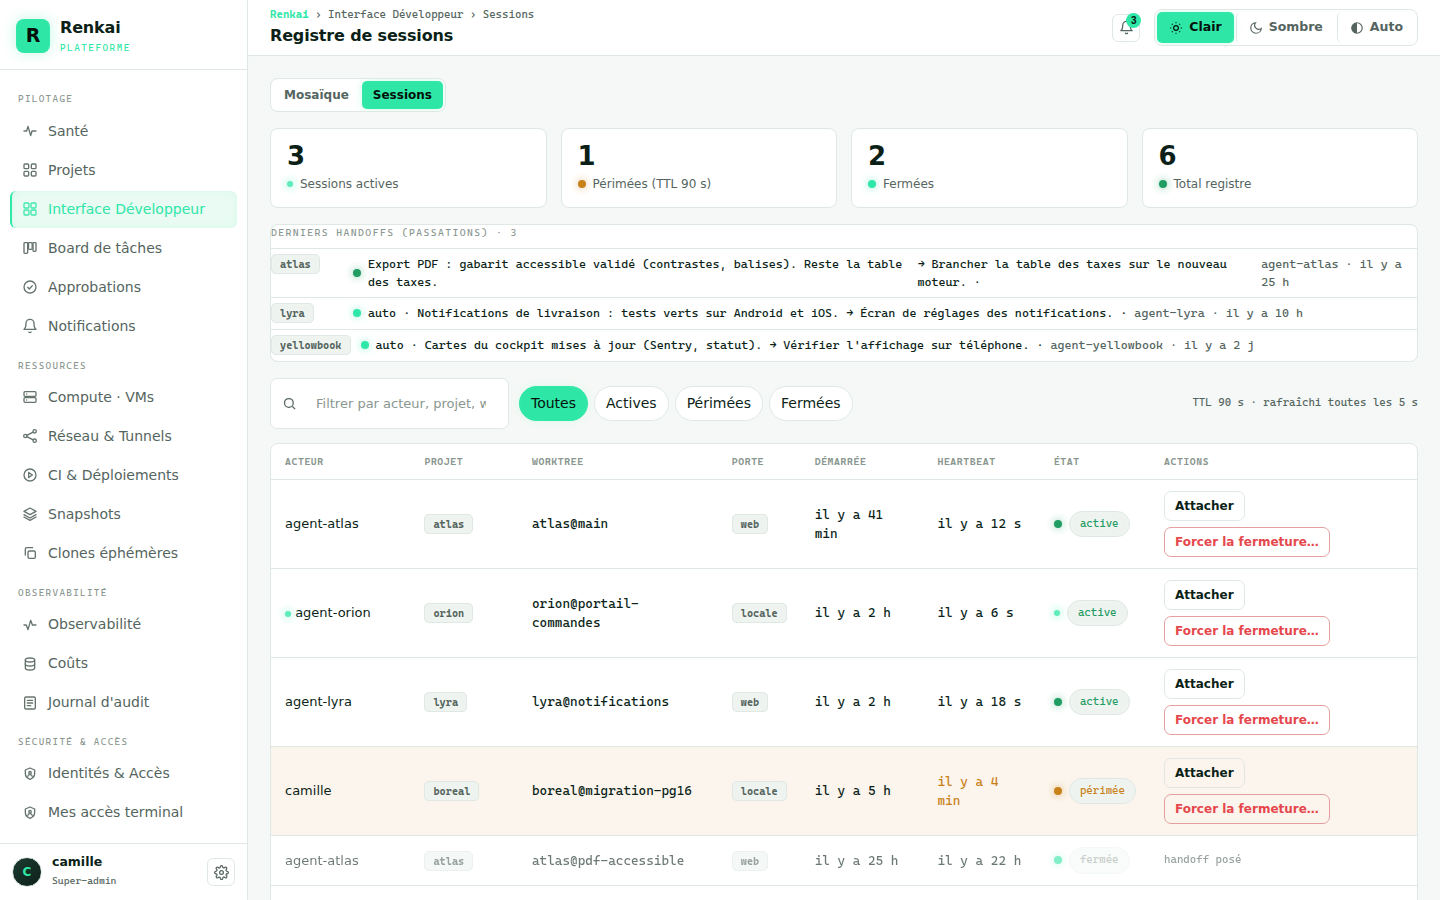Select the Clair theme option
The image size is (1440, 900).
pyautogui.click(x=1195, y=27)
